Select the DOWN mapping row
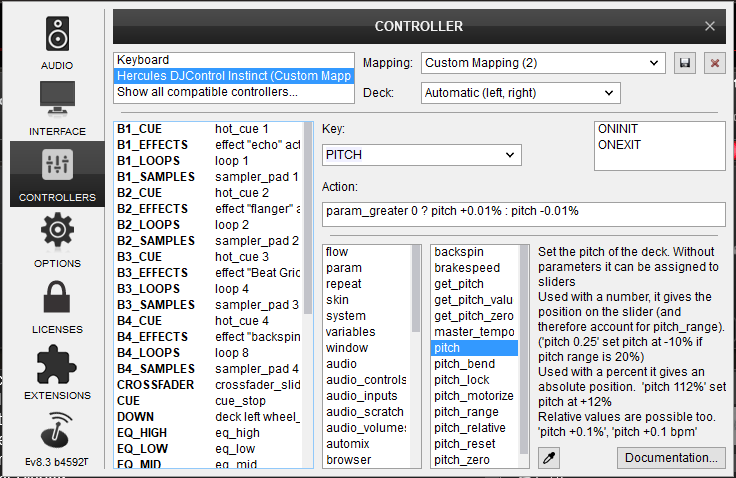 click(209, 417)
